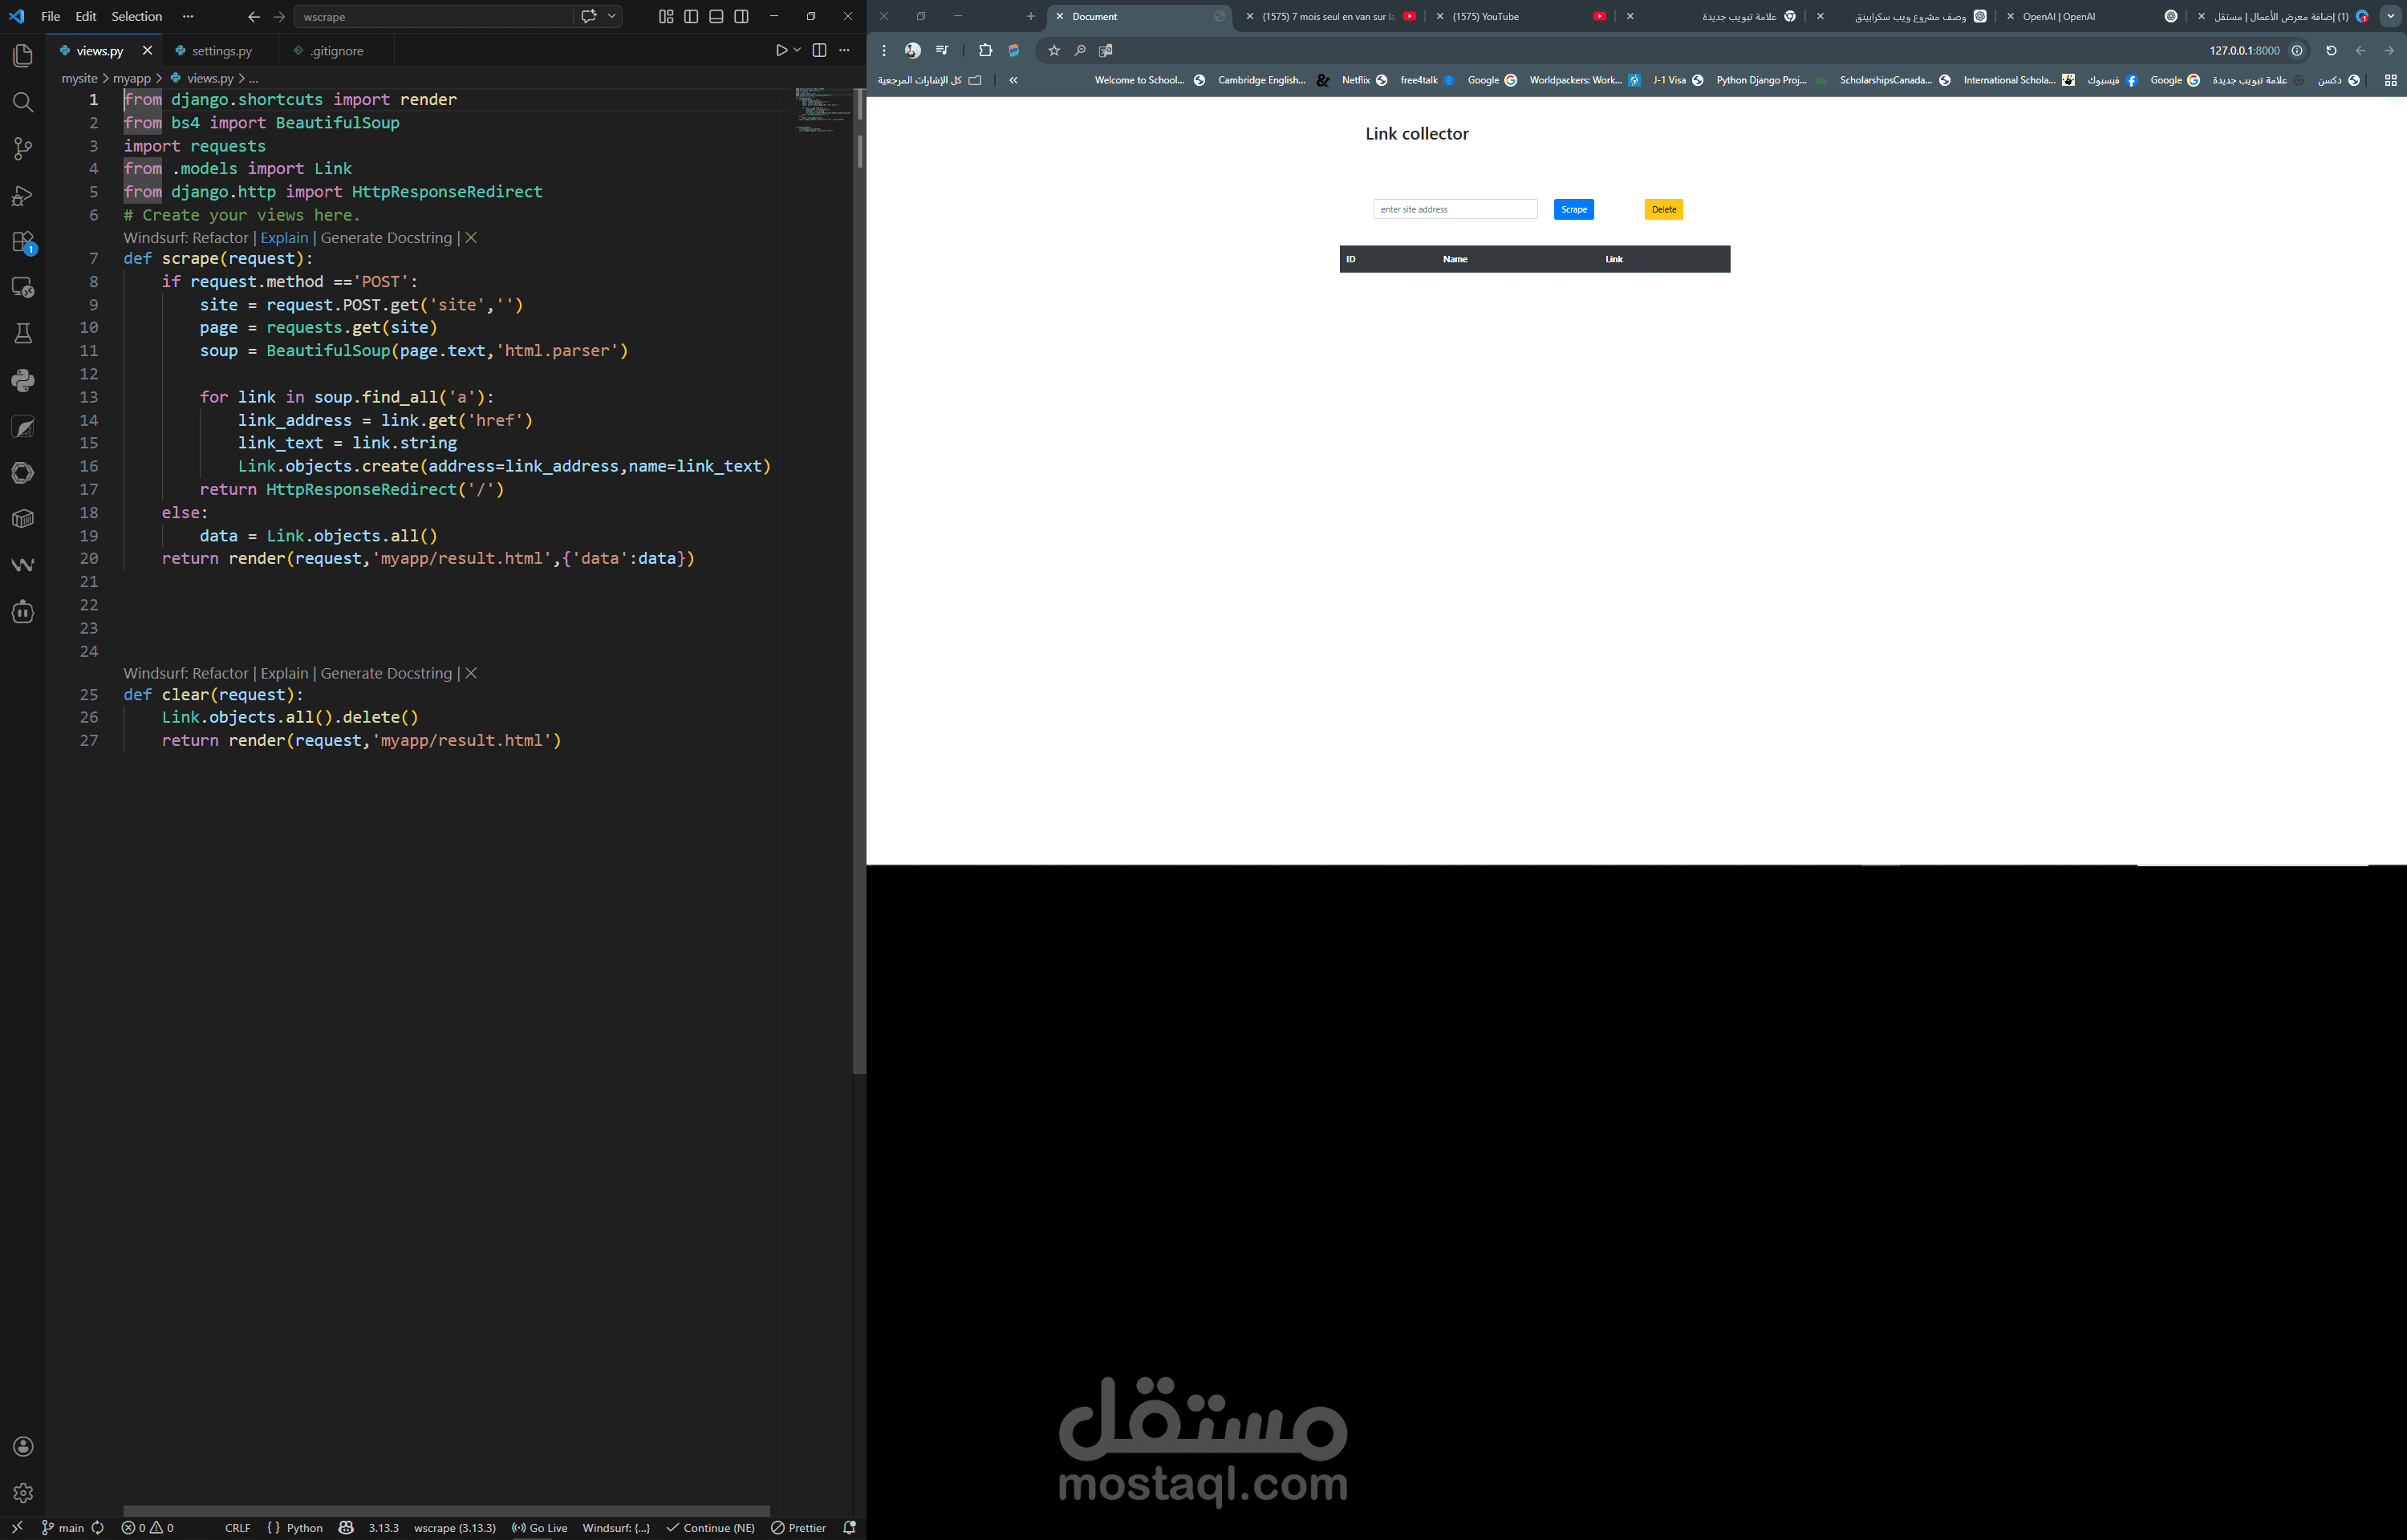Open Source Control in the activity bar
2407x1540 pixels.
[22, 148]
